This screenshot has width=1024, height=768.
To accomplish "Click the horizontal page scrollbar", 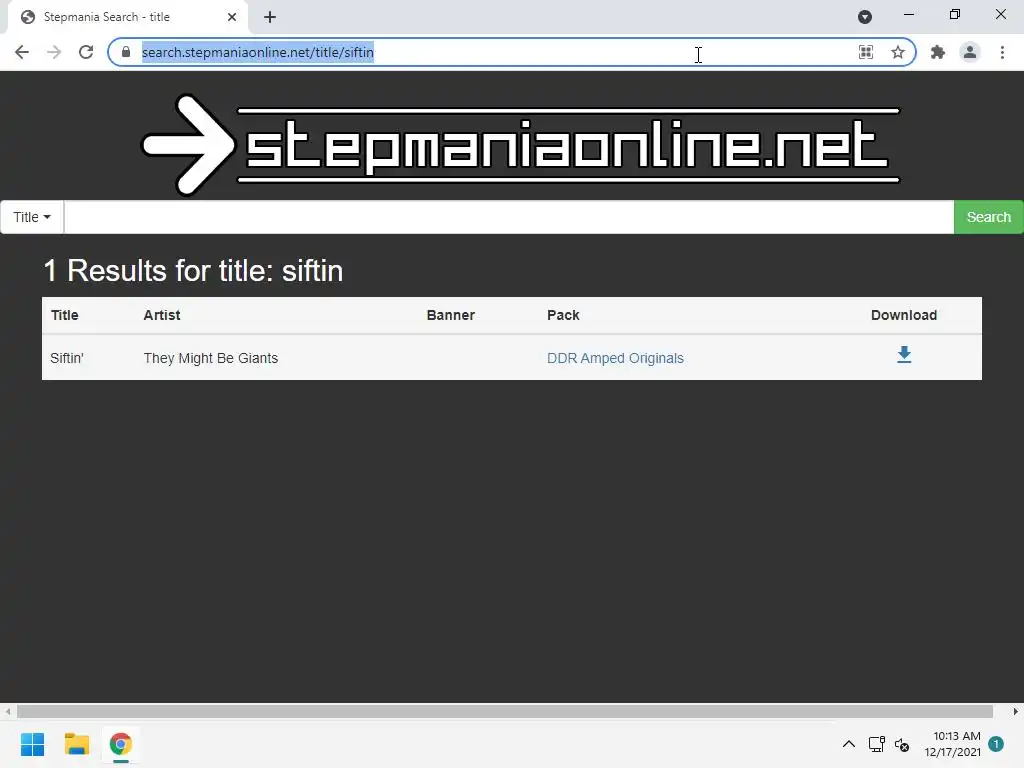I will pyautogui.click(x=505, y=711).
